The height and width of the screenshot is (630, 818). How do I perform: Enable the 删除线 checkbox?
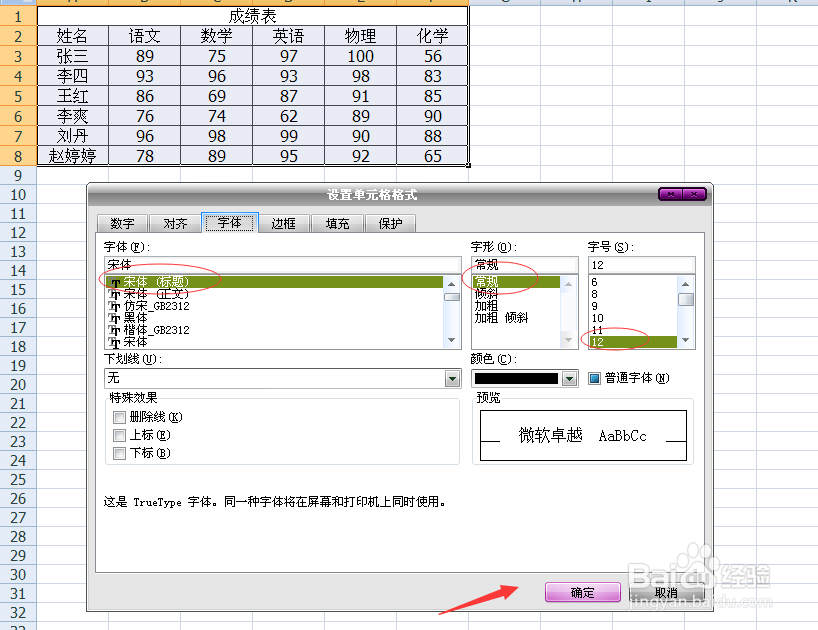pyautogui.click(x=120, y=417)
